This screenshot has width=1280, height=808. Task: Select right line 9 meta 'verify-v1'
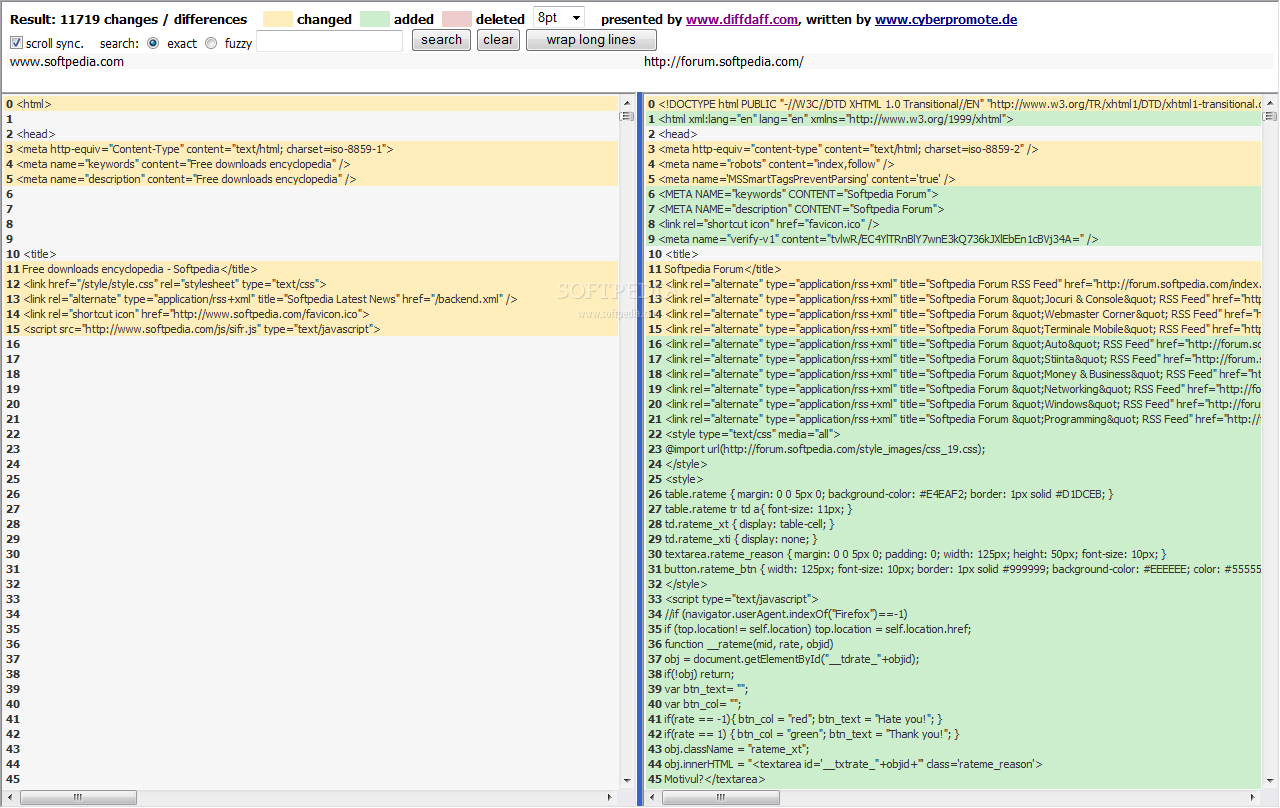tap(953, 239)
